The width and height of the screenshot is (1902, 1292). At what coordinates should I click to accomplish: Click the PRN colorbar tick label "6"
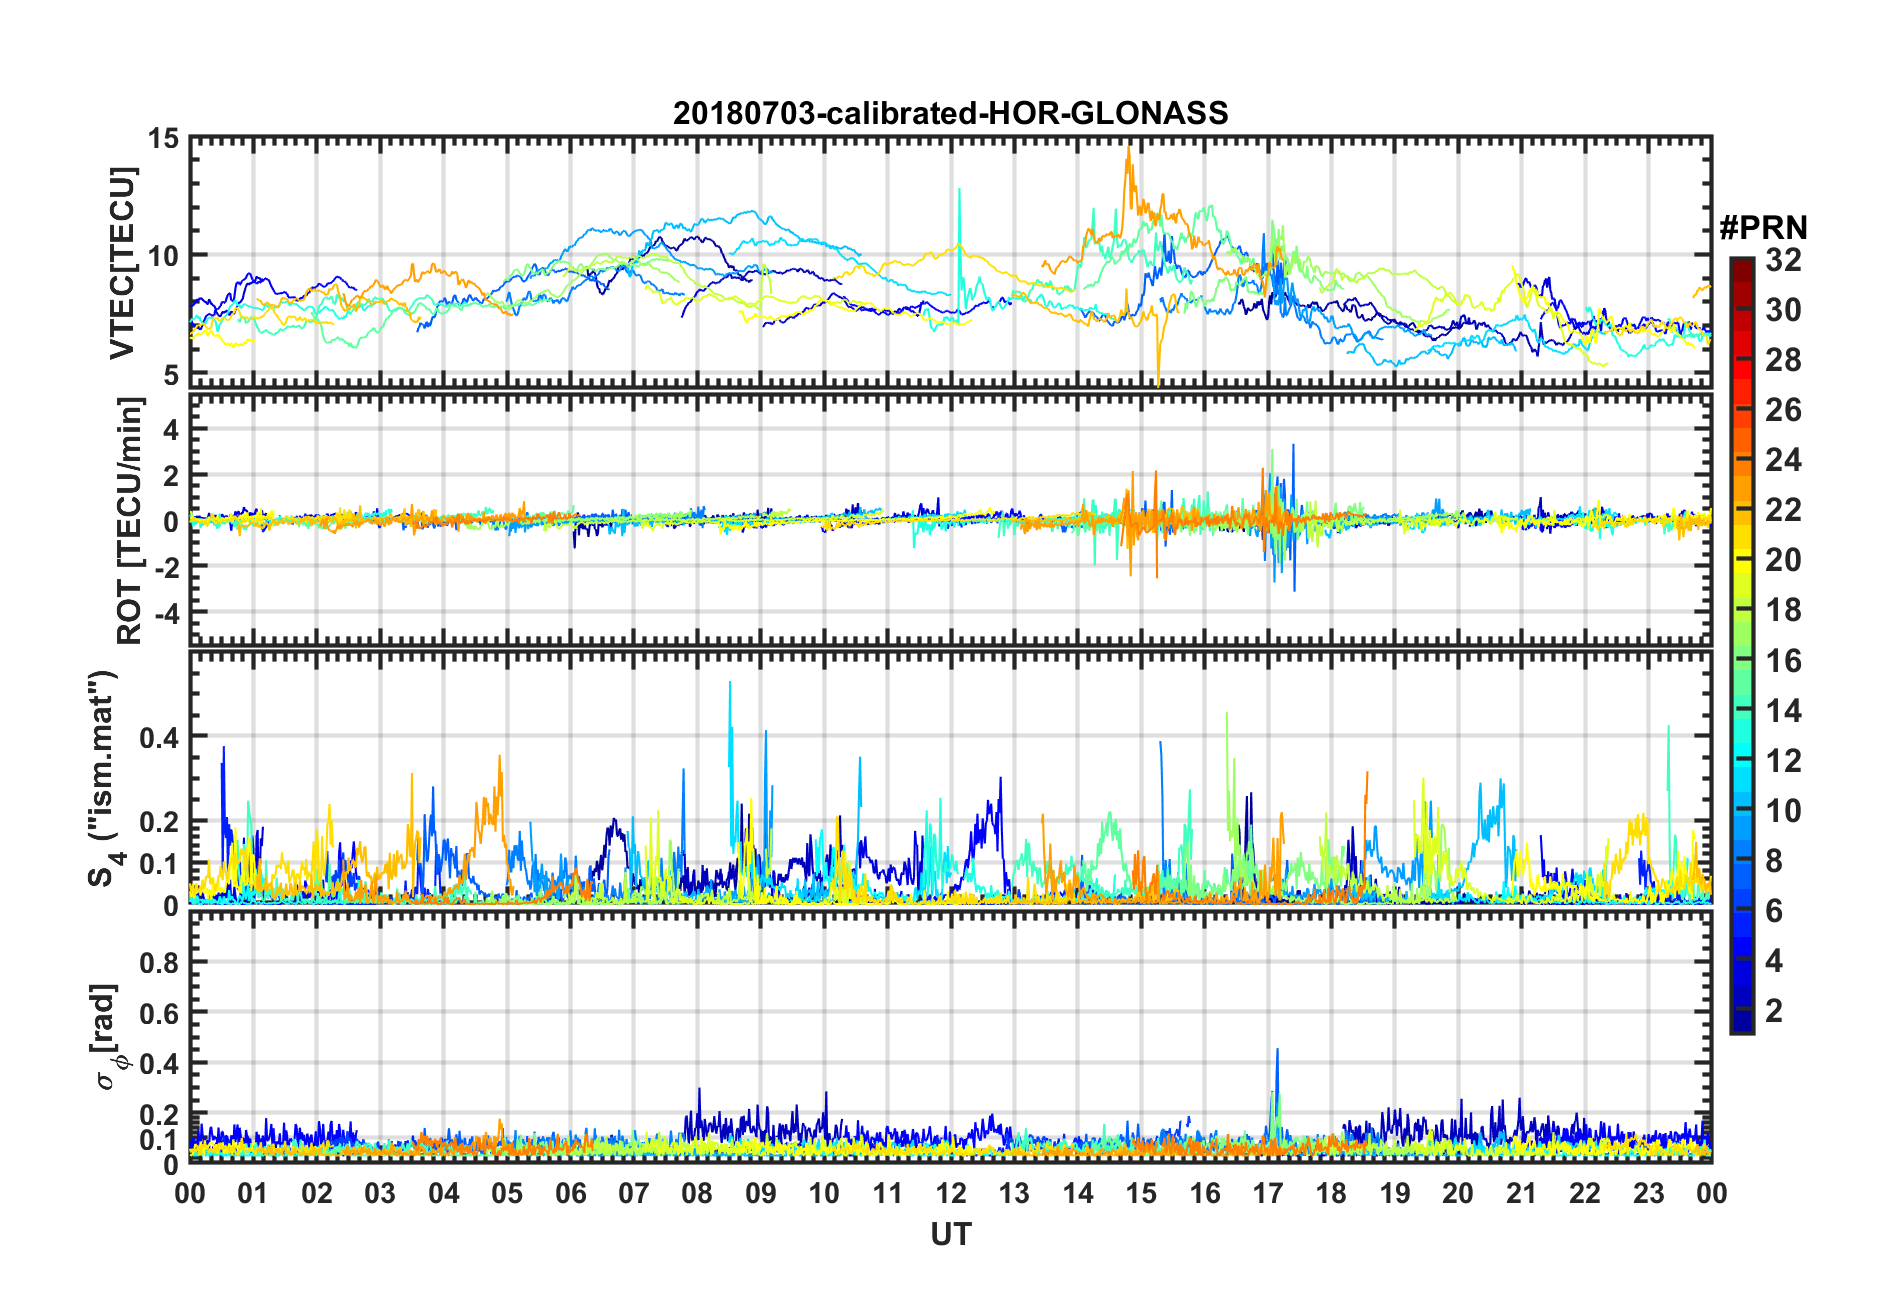click(1774, 911)
